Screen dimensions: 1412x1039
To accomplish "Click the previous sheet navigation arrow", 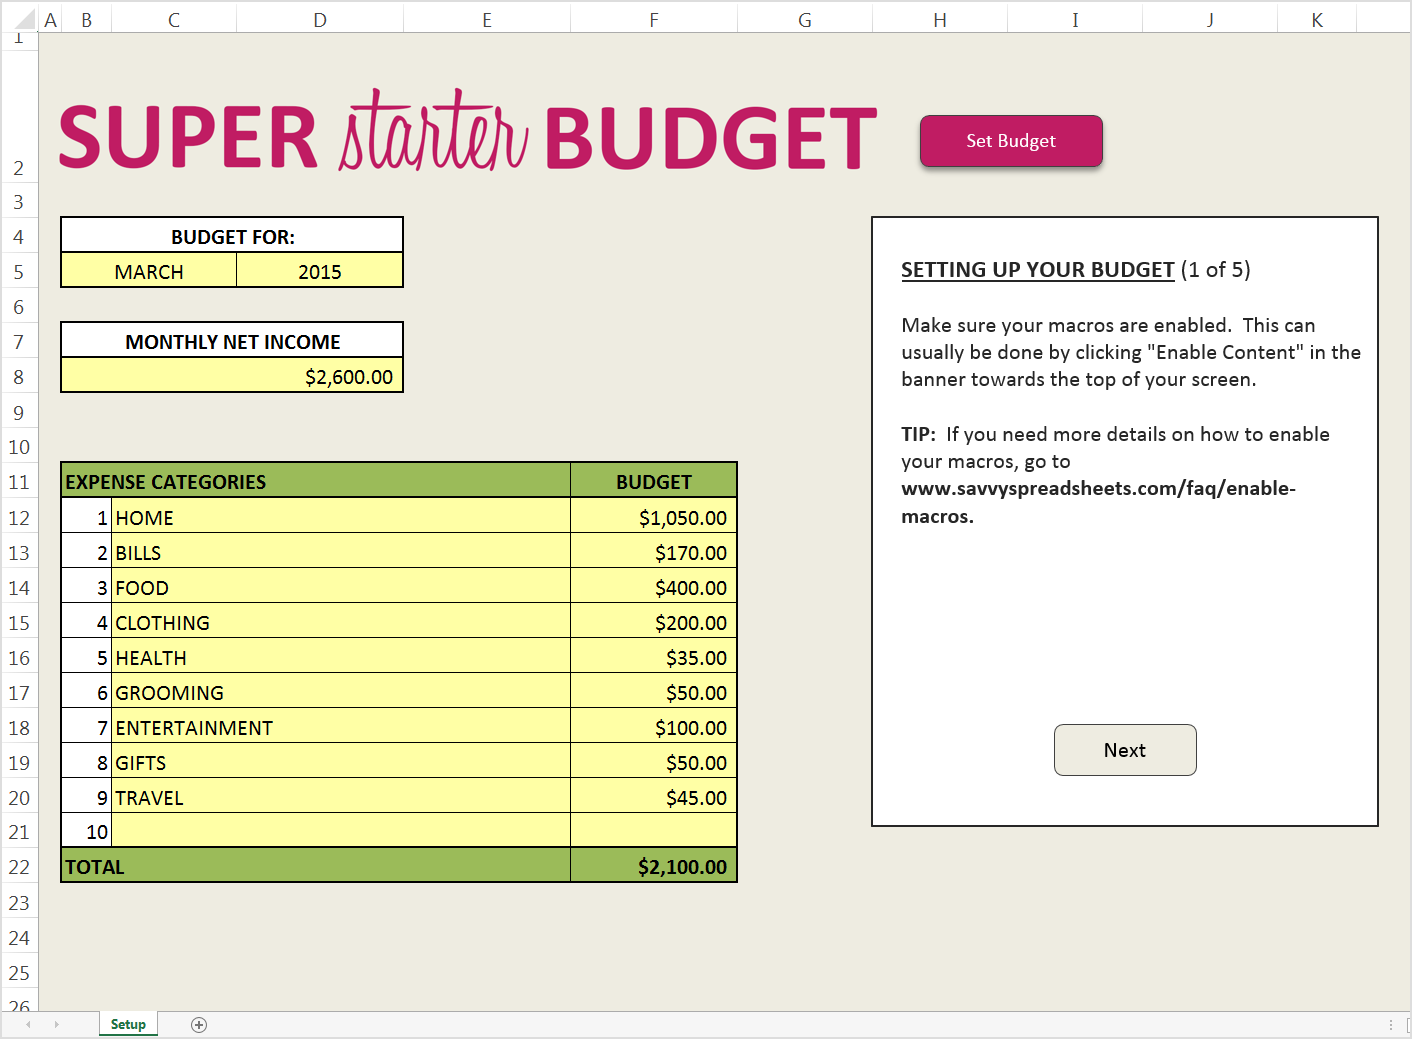I will pyautogui.click(x=28, y=1024).
